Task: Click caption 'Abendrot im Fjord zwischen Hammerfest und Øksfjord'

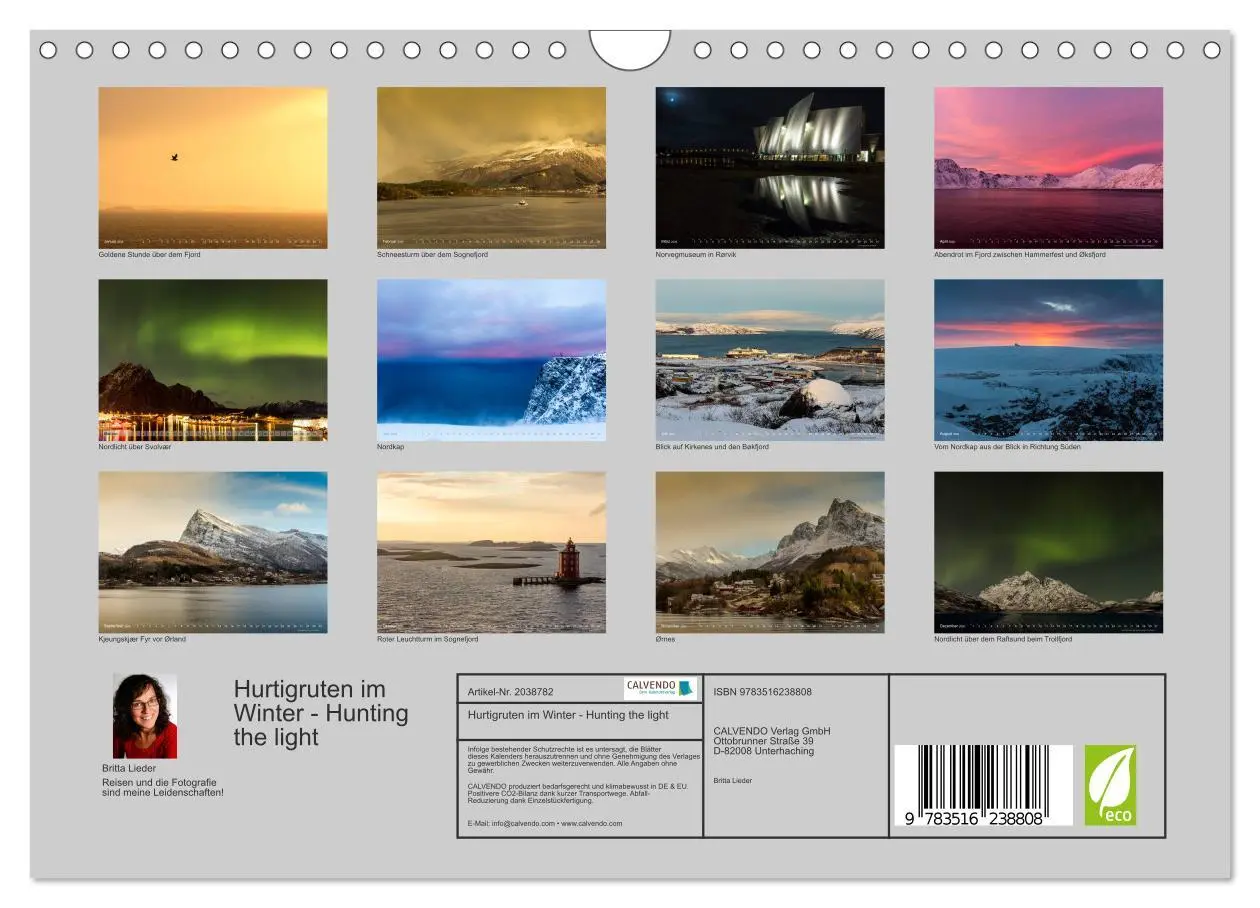Action: [1020, 255]
